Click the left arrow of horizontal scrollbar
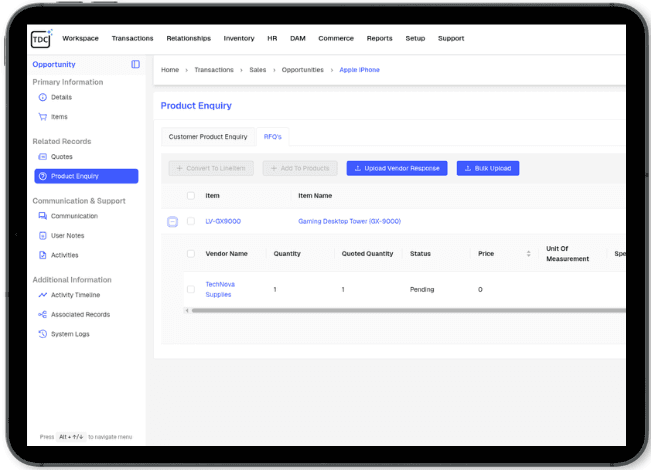Screen dimensions: 651x470 (x=187, y=310)
